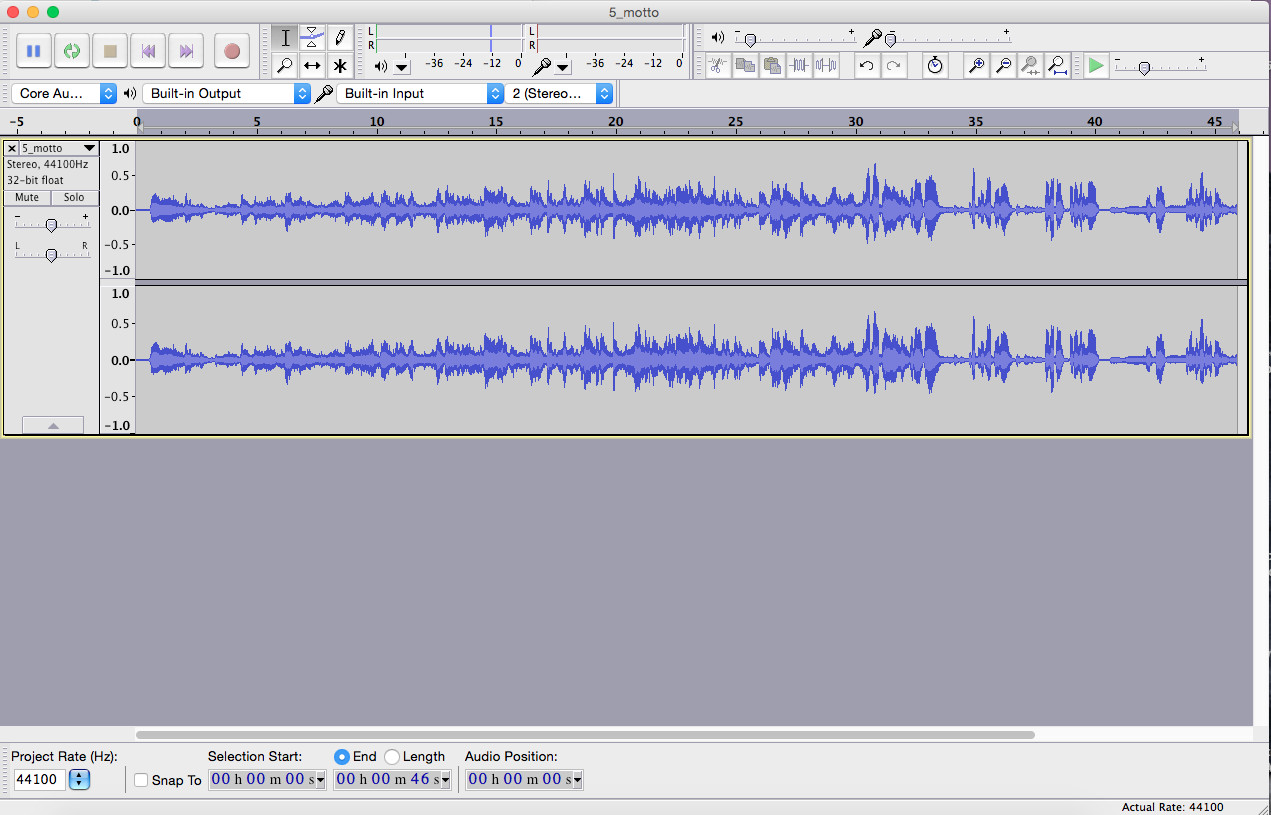Solo the 5_motto track
The image size is (1271, 815).
74,198
